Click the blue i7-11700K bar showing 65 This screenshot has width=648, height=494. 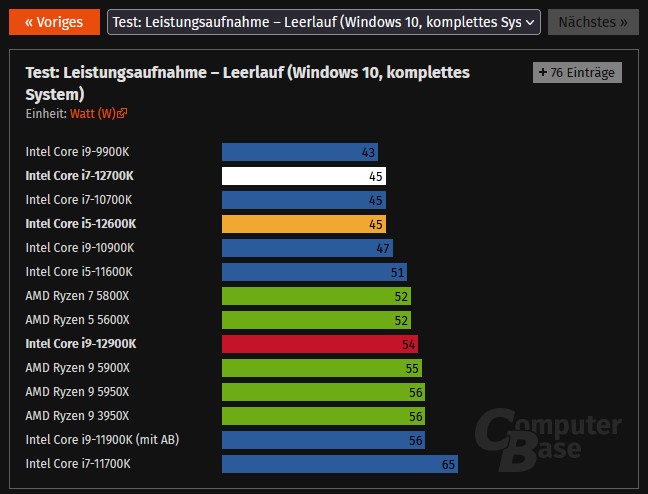340,464
